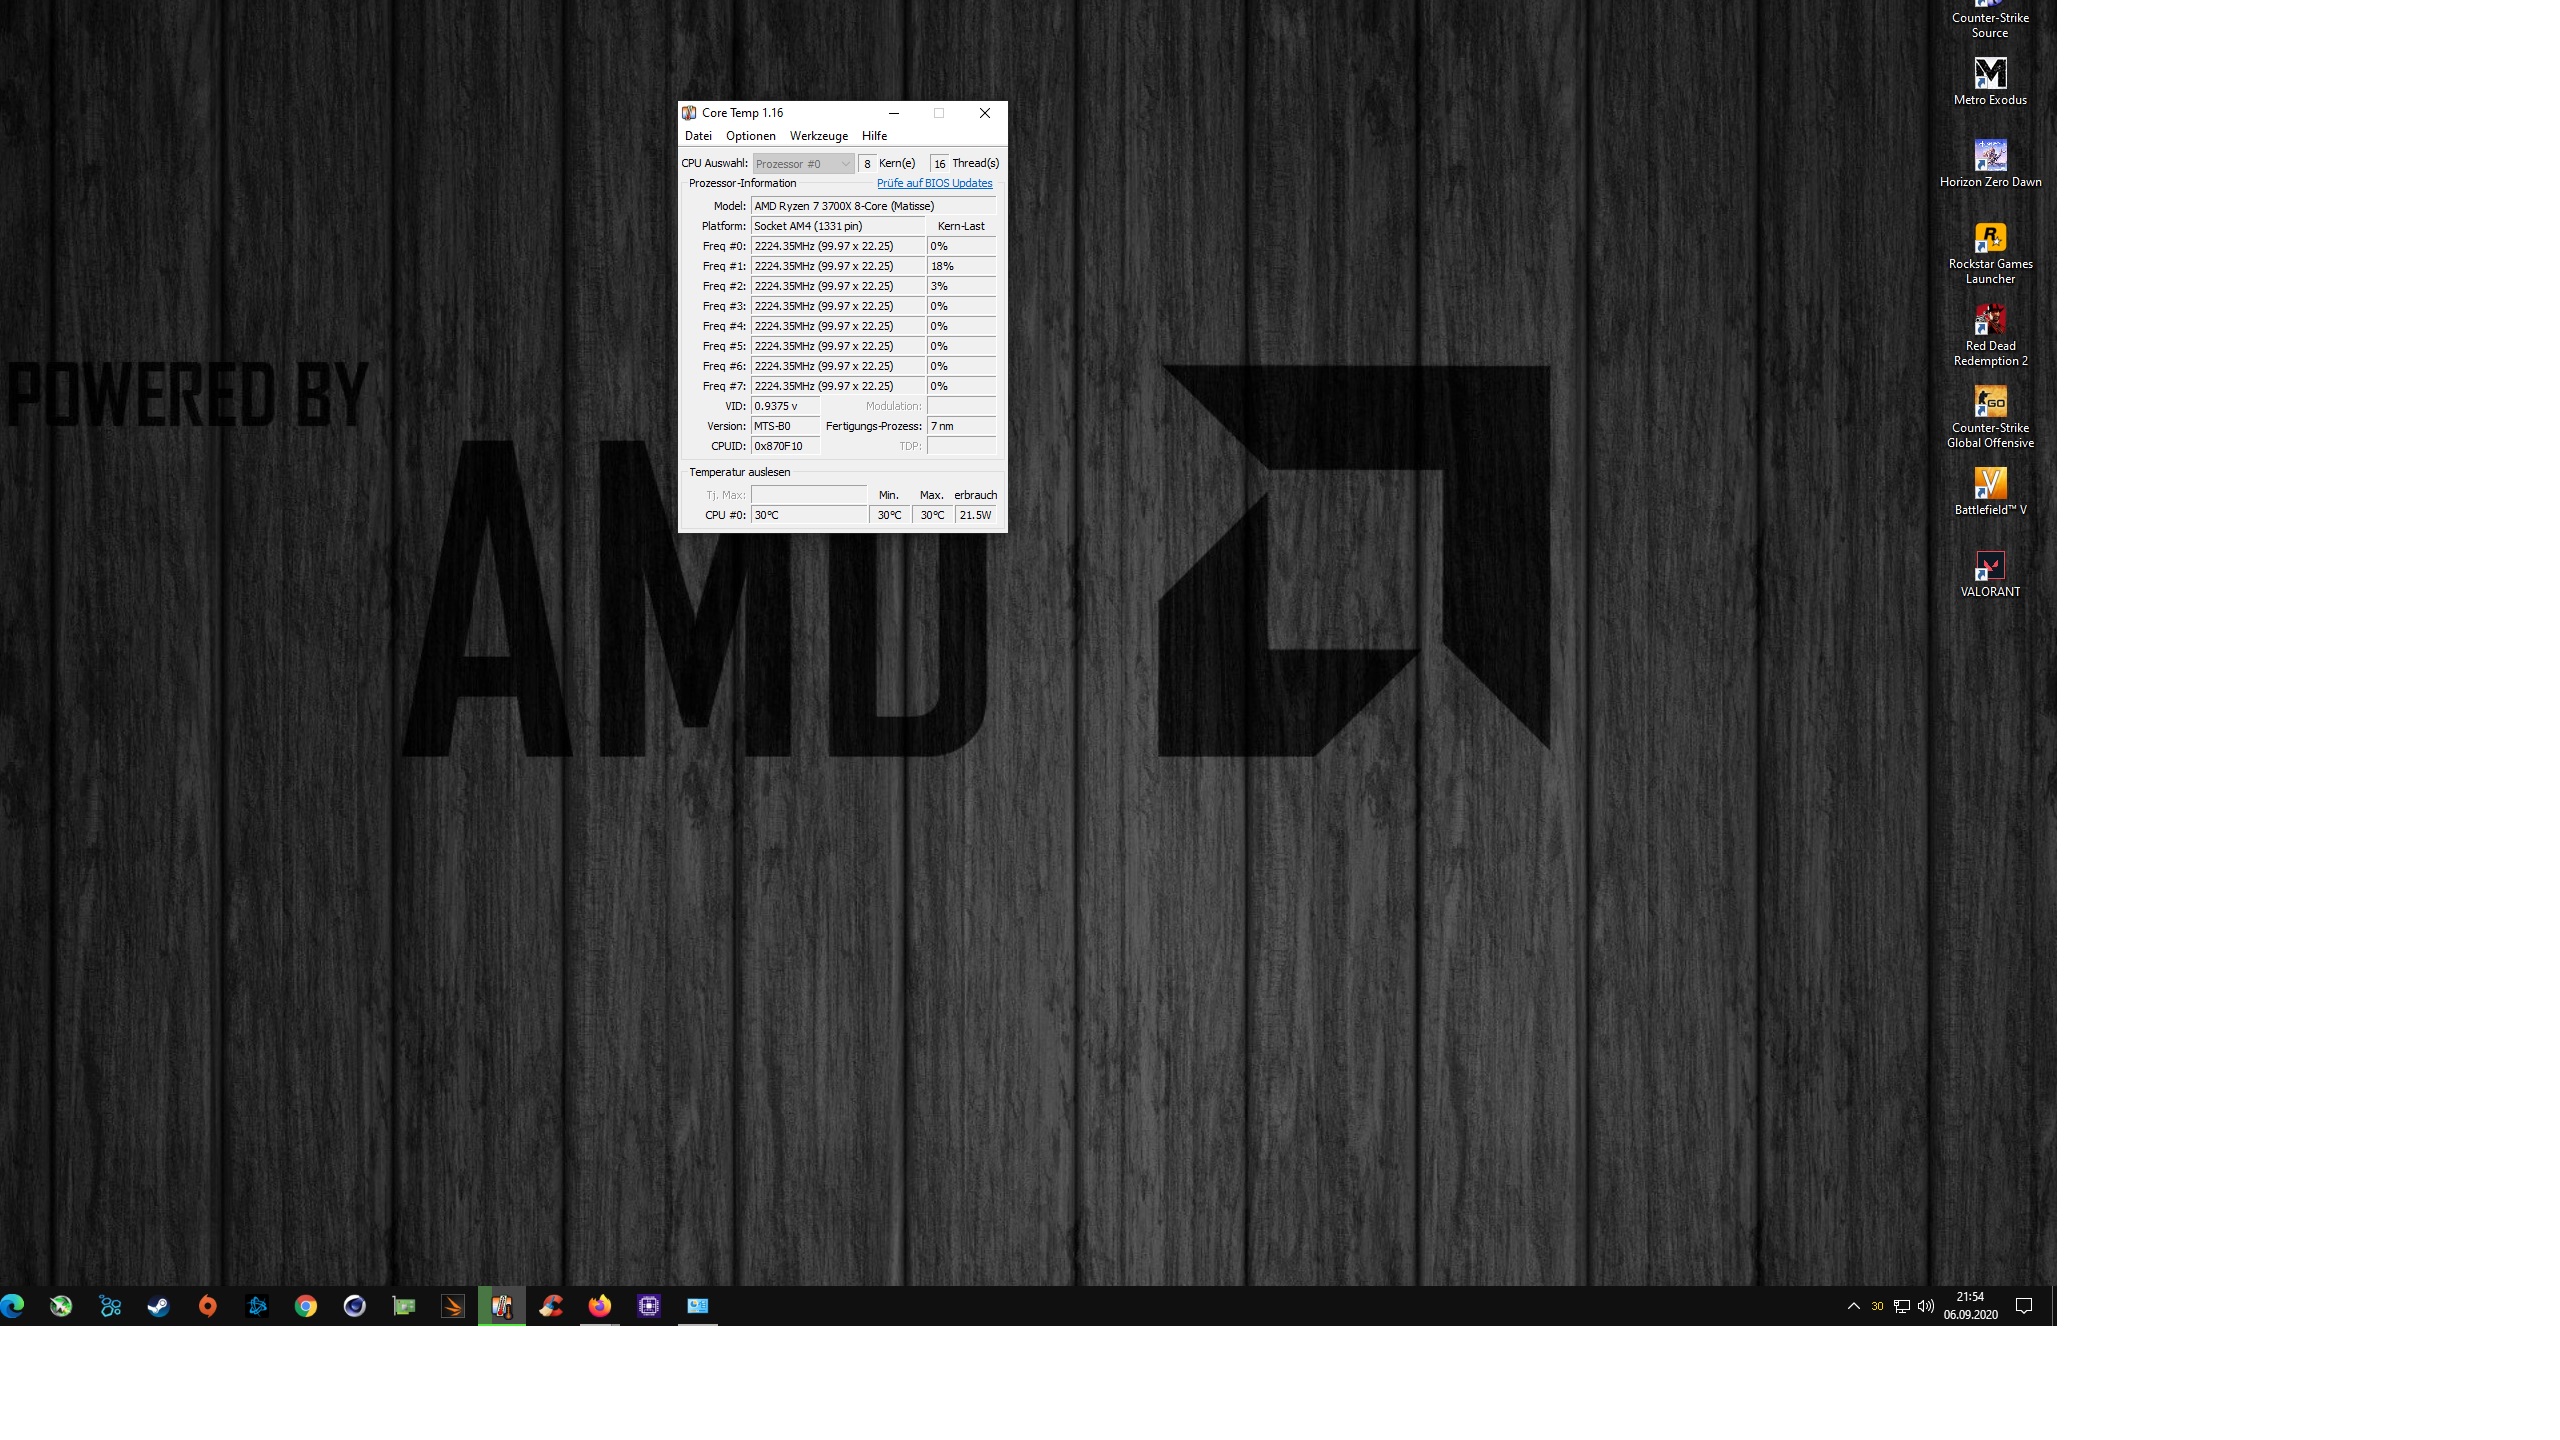Click the Freq #4 frequency value

[x=838, y=326]
